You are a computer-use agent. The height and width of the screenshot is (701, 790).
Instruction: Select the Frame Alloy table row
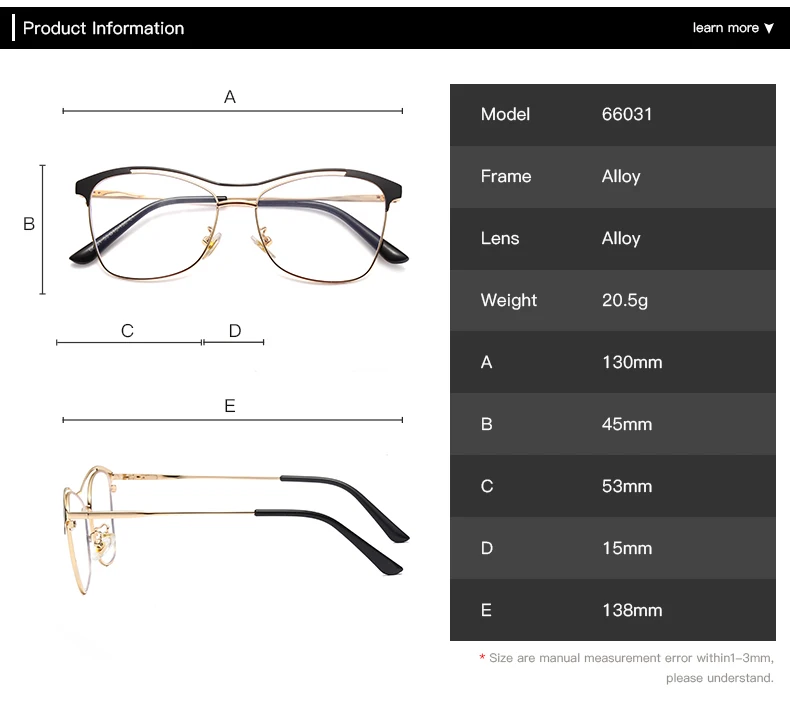[613, 177]
